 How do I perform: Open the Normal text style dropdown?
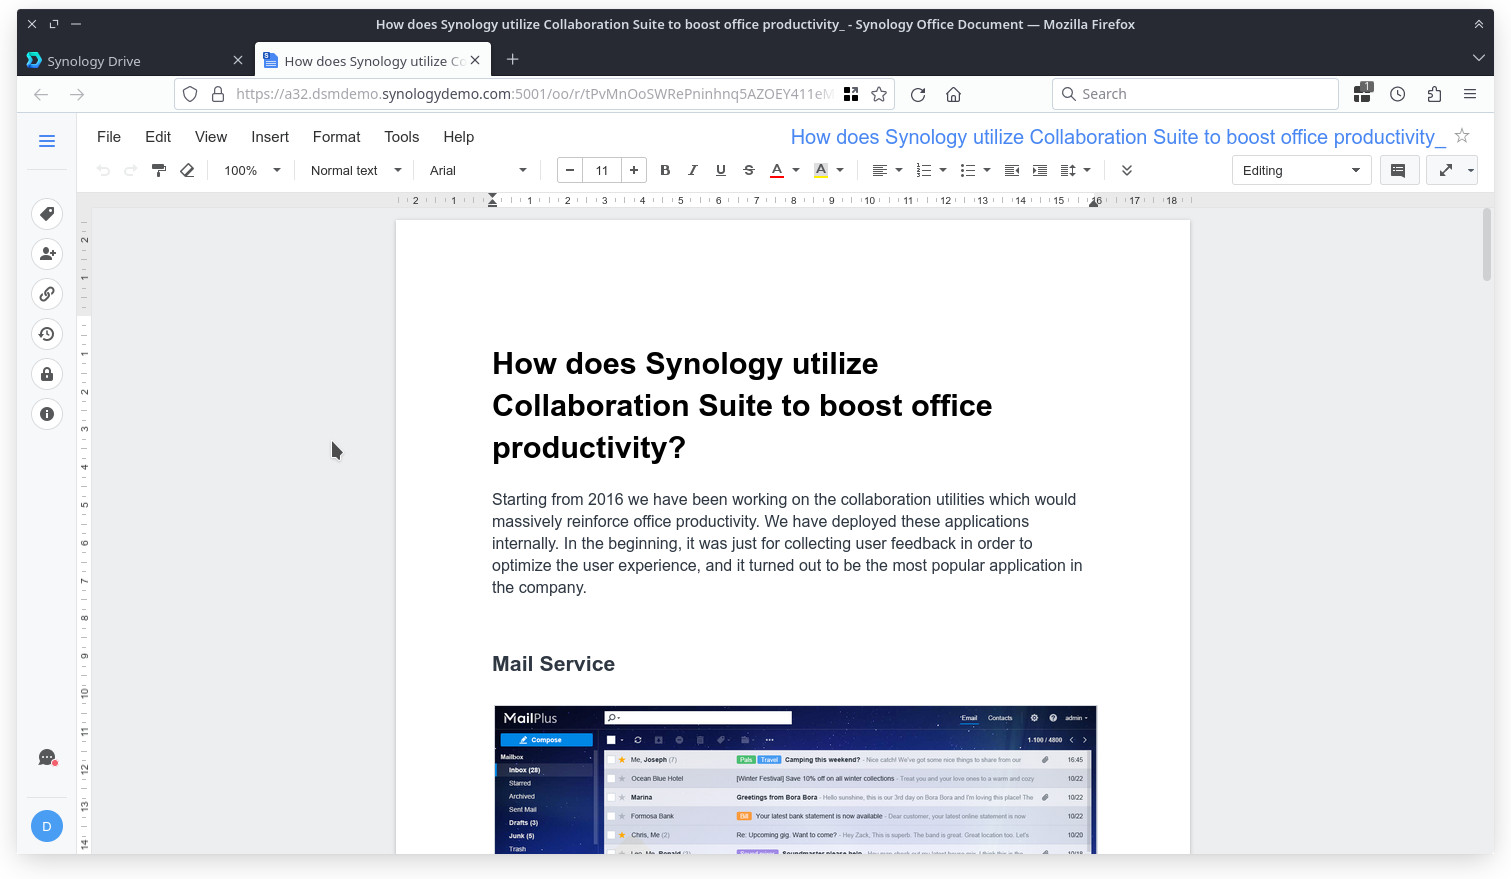pos(355,170)
